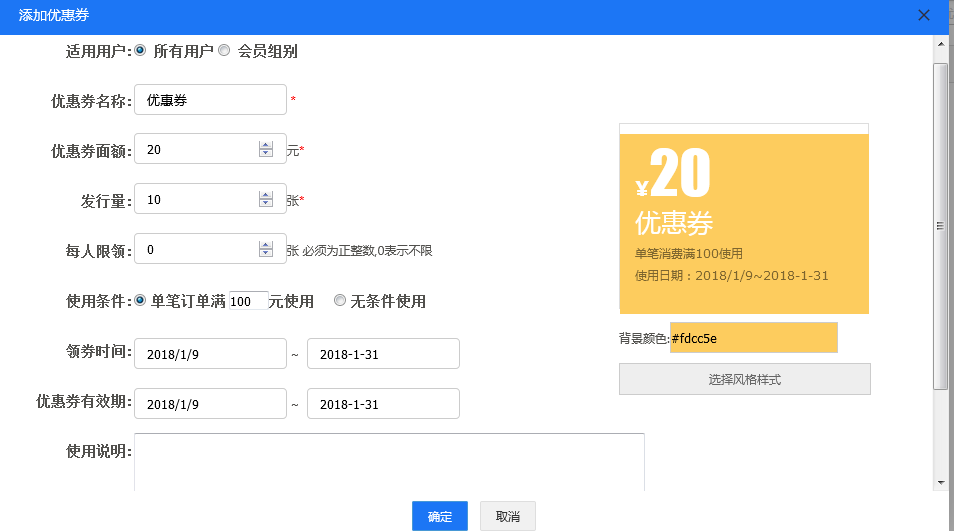The width and height of the screenshot is (954, 531).
Task: Click 领券时间 start date field
Action: click(x=210, y=354)
